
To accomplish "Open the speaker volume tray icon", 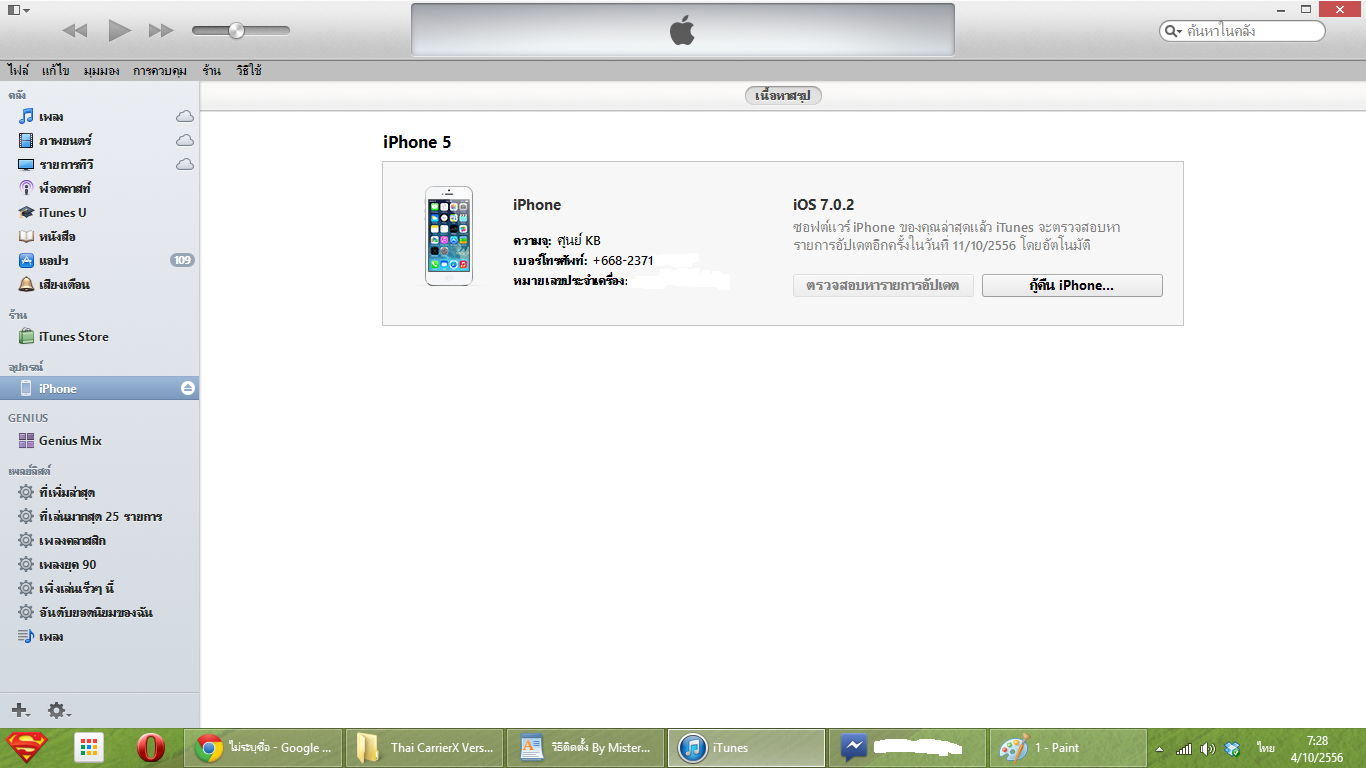I will tap(1208, 748).
